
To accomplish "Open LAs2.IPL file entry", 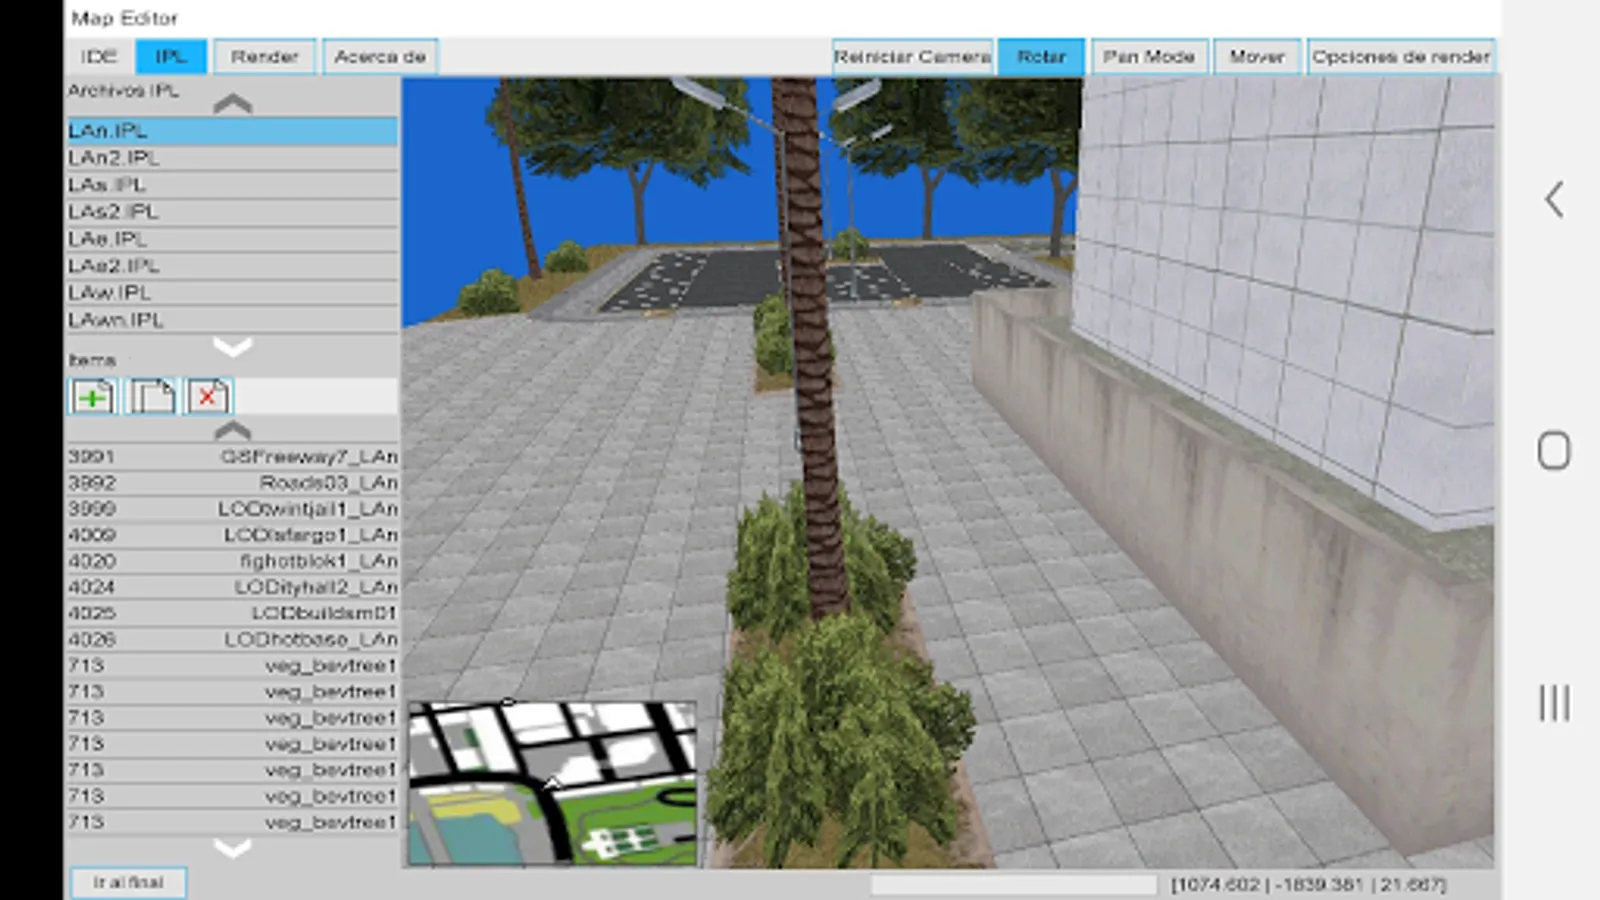I will point(232,212).
